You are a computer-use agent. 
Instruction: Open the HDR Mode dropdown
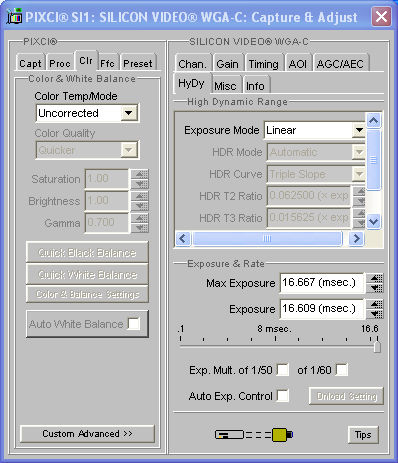click(359, 152)
